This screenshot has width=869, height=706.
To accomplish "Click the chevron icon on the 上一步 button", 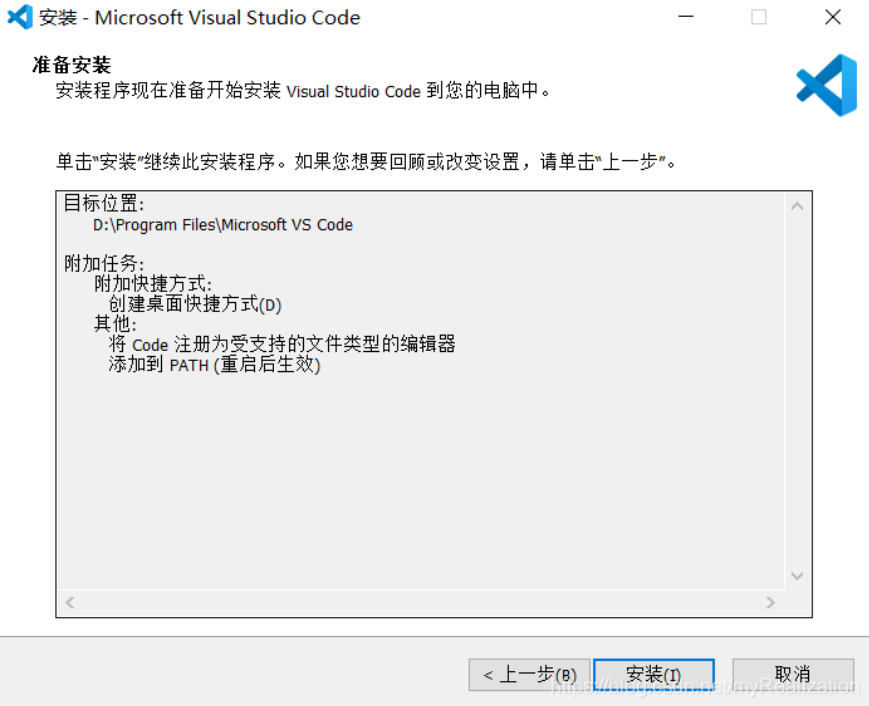I will point(491,674).
